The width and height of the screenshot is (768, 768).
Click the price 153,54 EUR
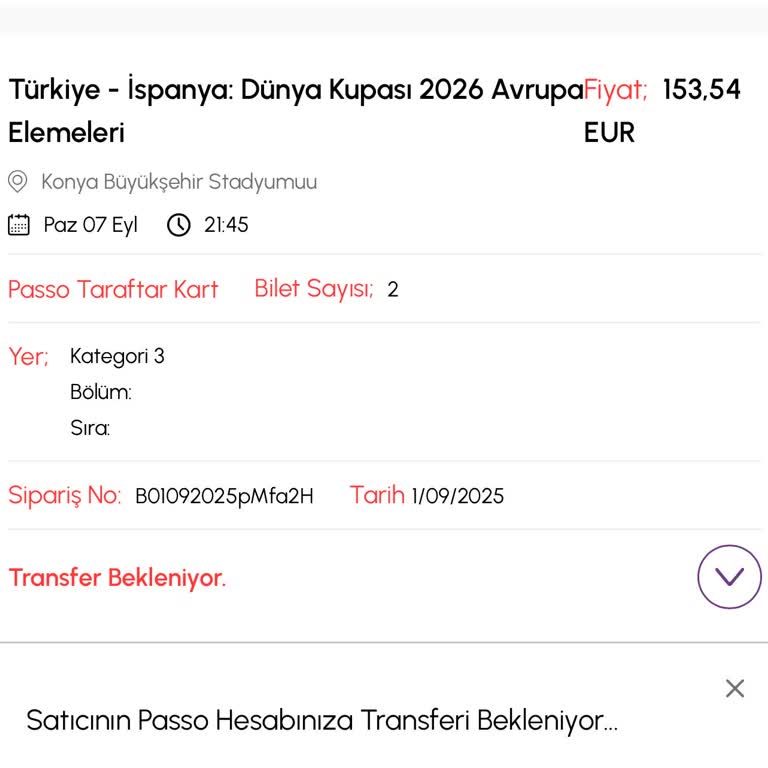pyautogui.click(x=700, y=90)
